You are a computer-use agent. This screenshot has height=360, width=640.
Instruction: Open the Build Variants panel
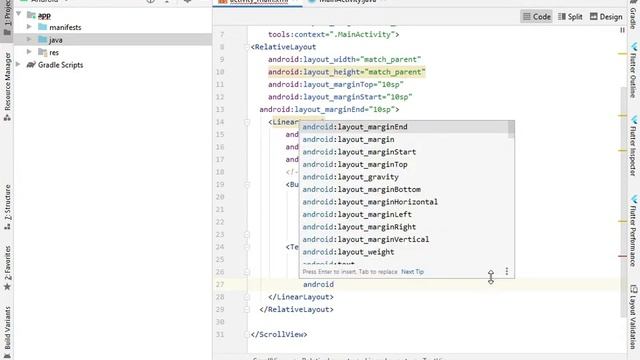(7, 333)
